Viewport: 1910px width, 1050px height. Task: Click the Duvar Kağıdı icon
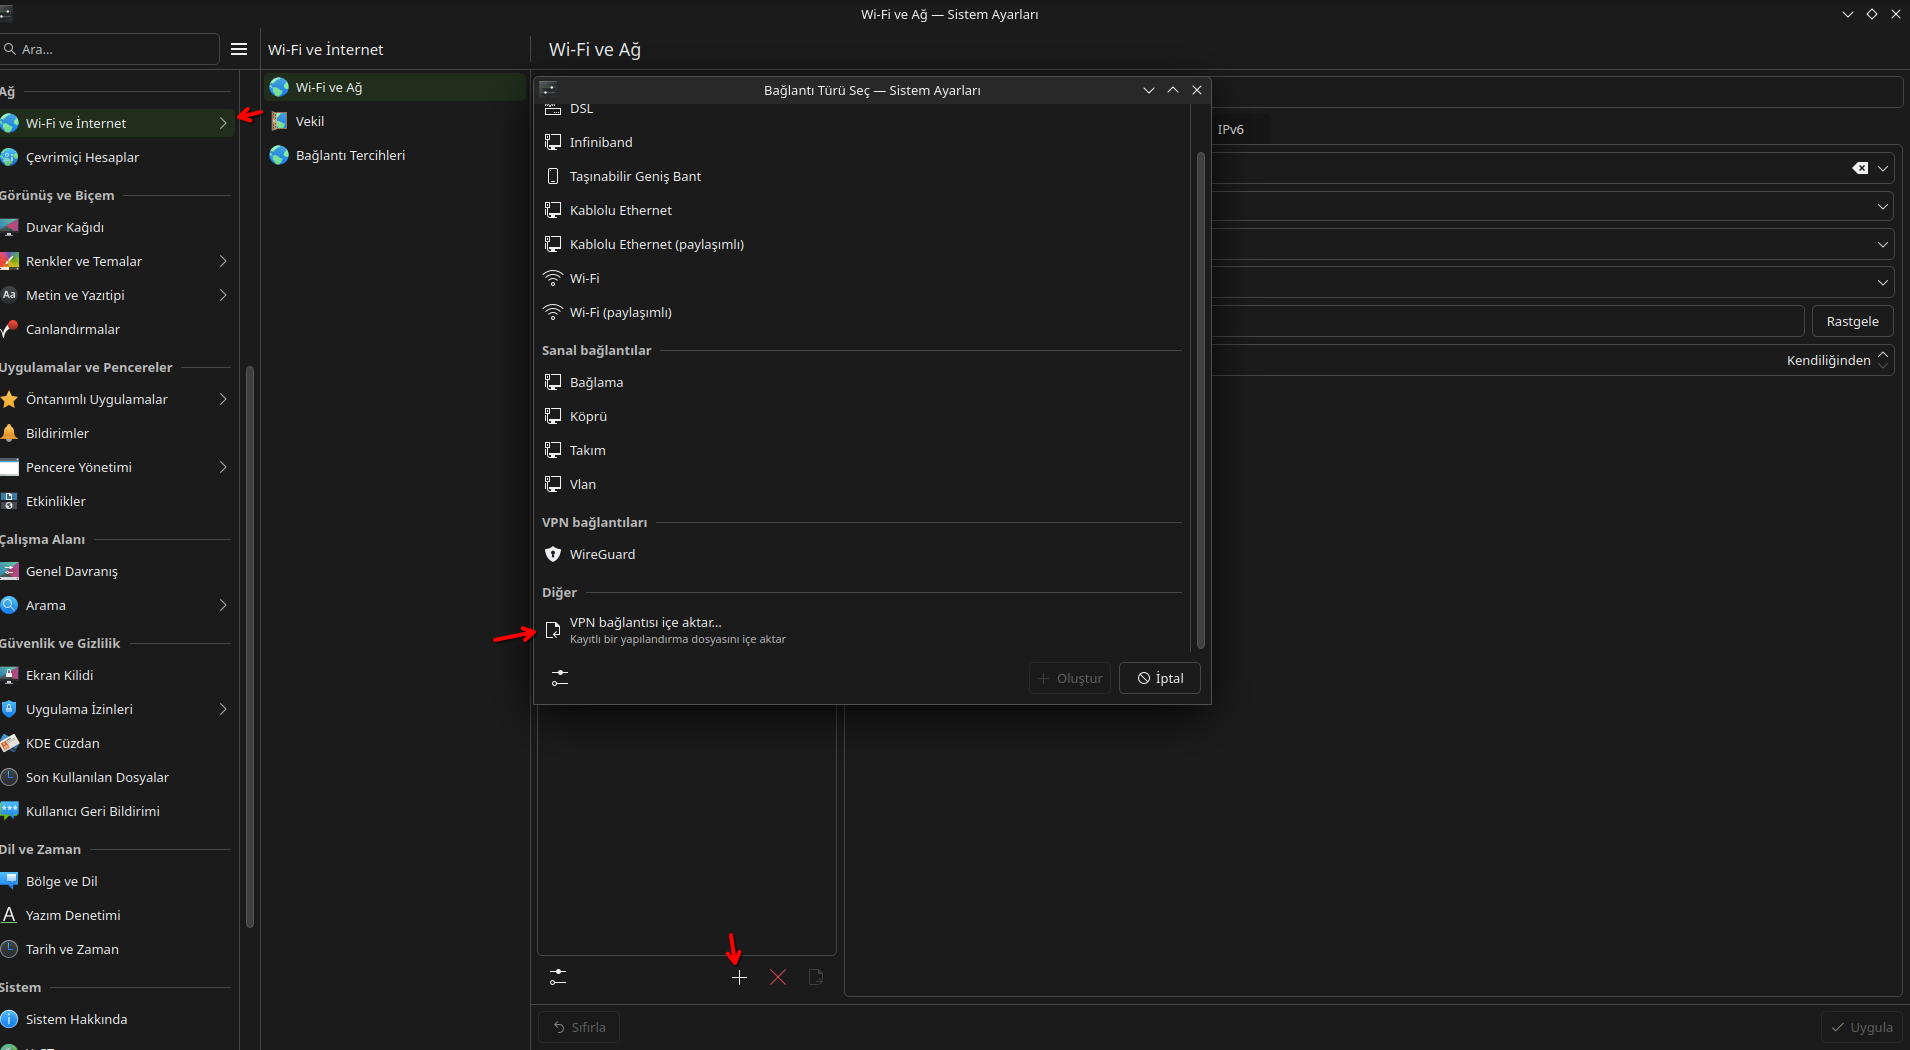click(x=10, y=227)
